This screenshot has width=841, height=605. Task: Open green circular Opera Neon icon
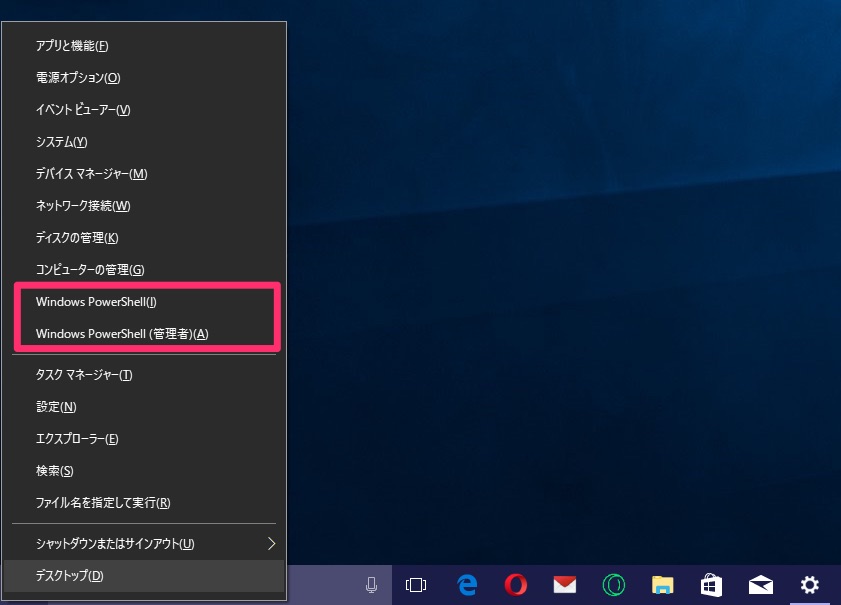[614, 585]
